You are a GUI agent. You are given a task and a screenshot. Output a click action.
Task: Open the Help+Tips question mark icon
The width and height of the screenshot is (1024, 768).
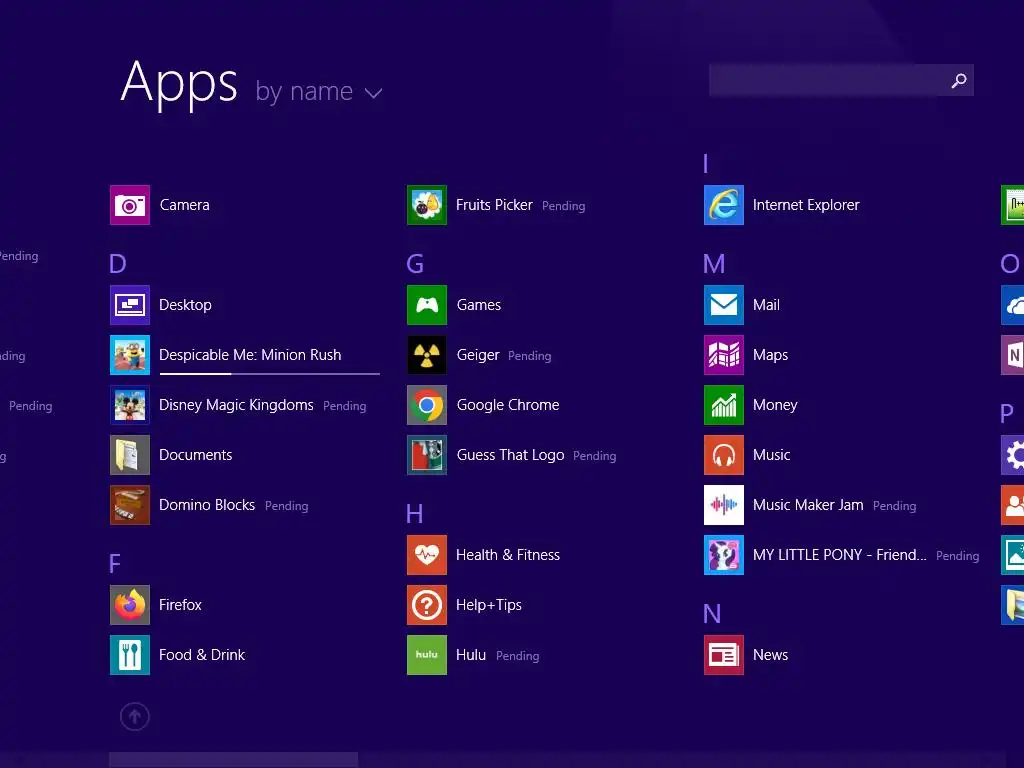coord(426,605)
